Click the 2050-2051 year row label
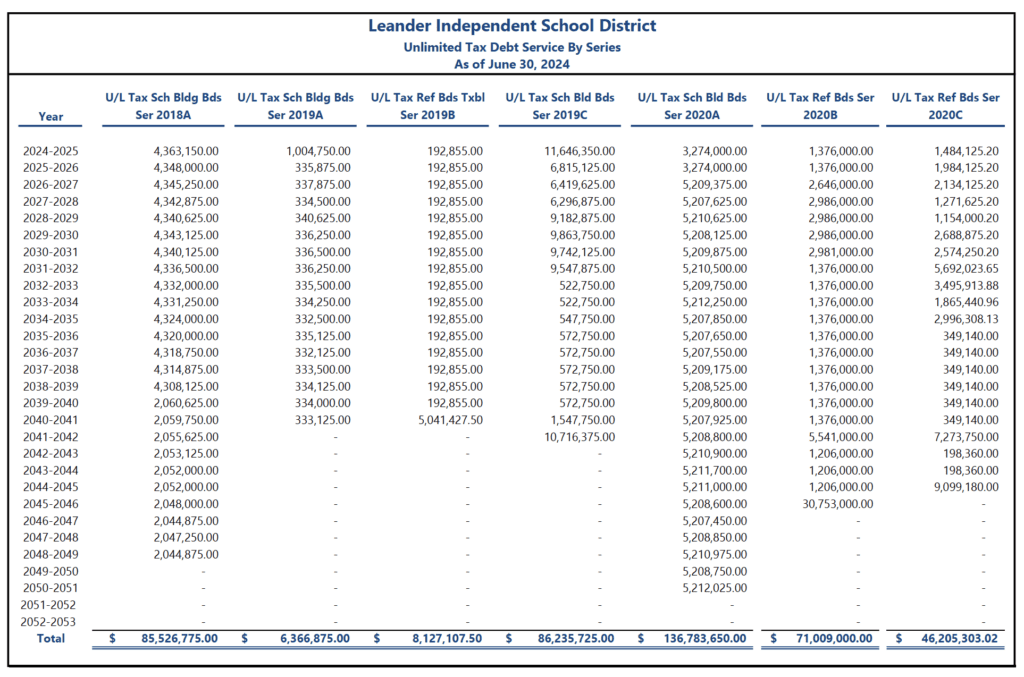The height and width of the screenshot is (677, 1024). point(50,588)
